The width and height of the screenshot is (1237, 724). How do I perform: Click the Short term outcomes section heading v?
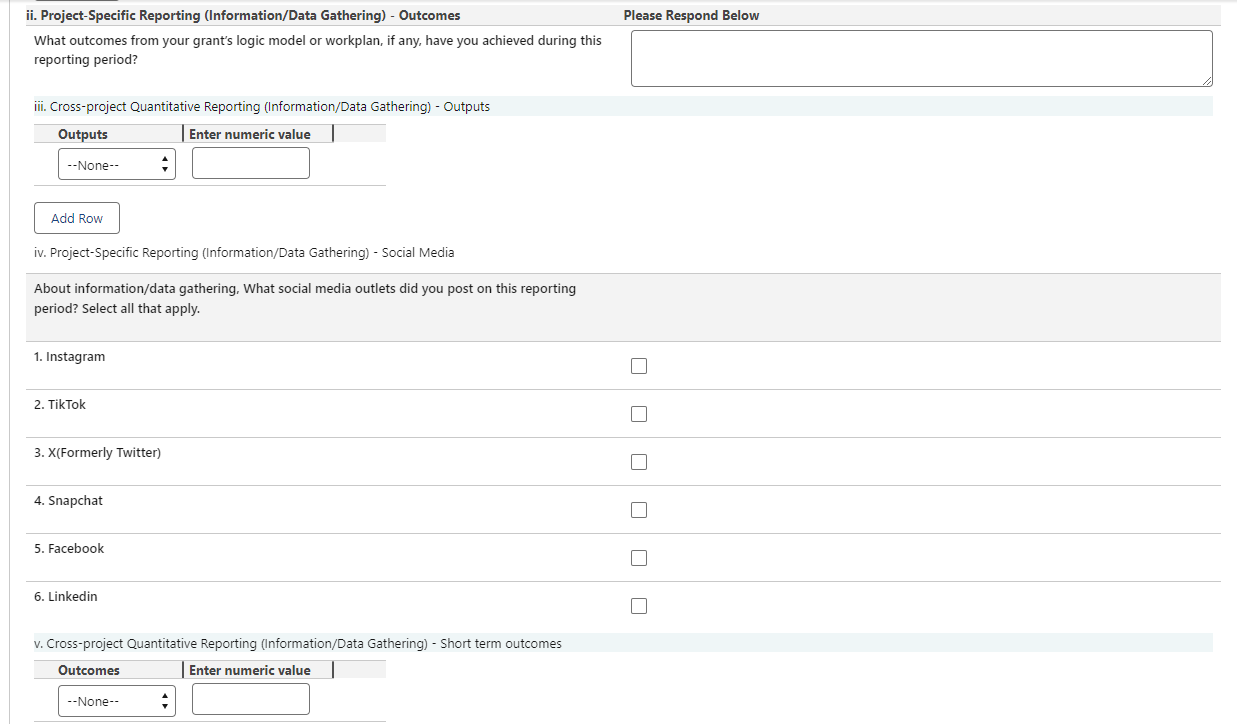point(298,643)
